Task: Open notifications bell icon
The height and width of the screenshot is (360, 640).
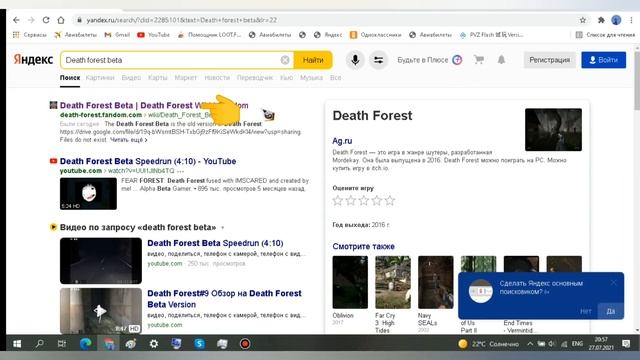Action: click(x=501, y=60)
